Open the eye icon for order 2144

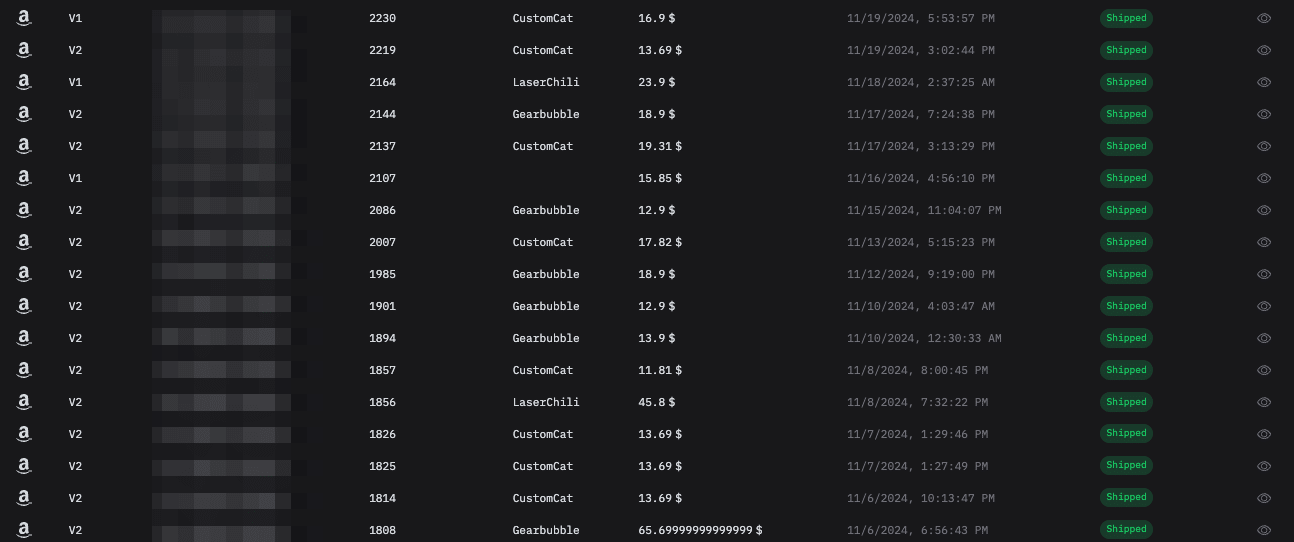coord(1264,114)
